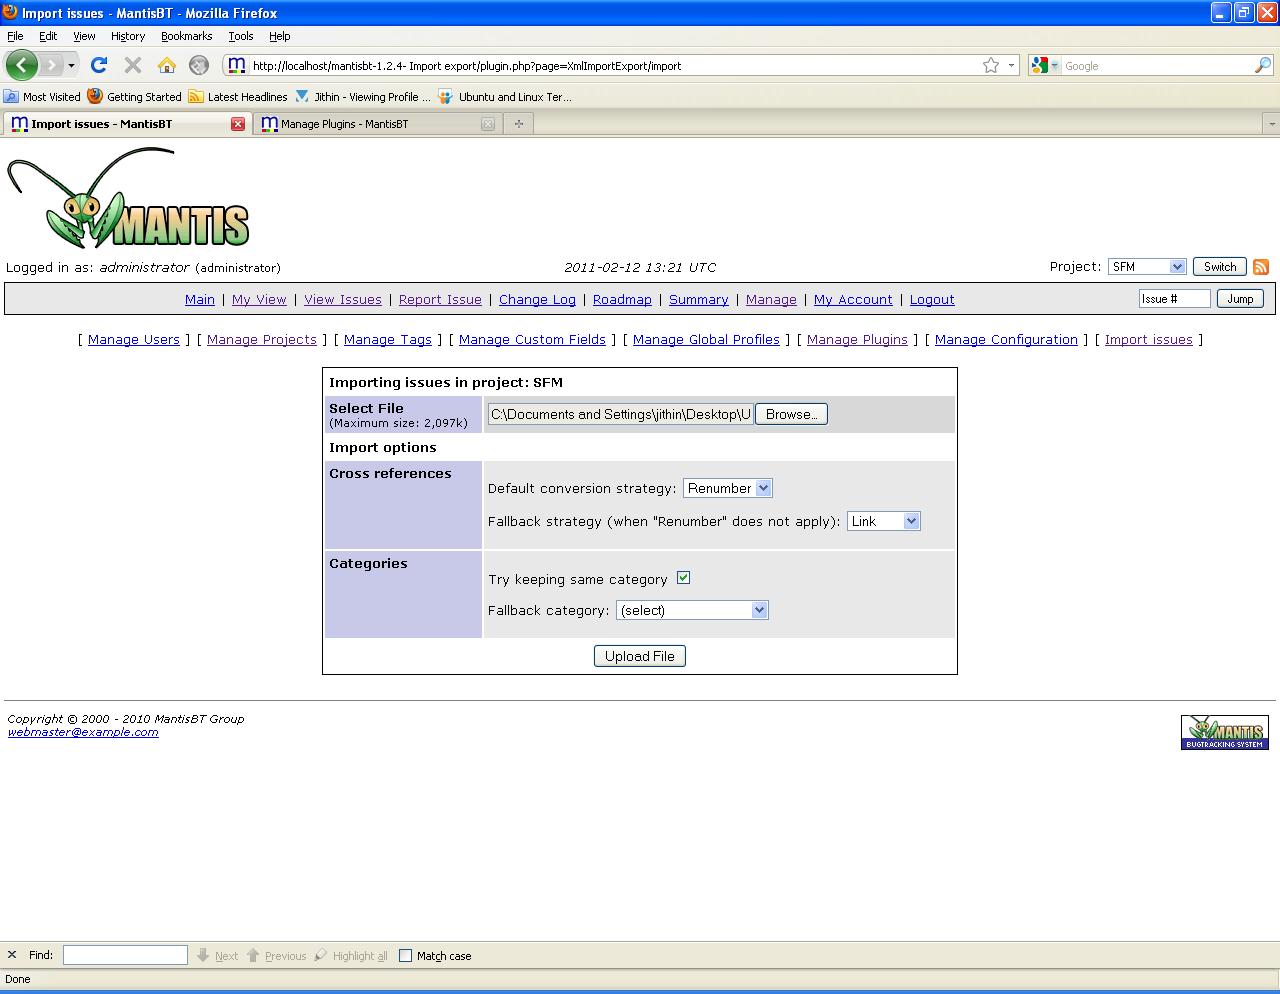
Task: Expand the Fallback strategy Link dropdown
Action: coord(883,521)
